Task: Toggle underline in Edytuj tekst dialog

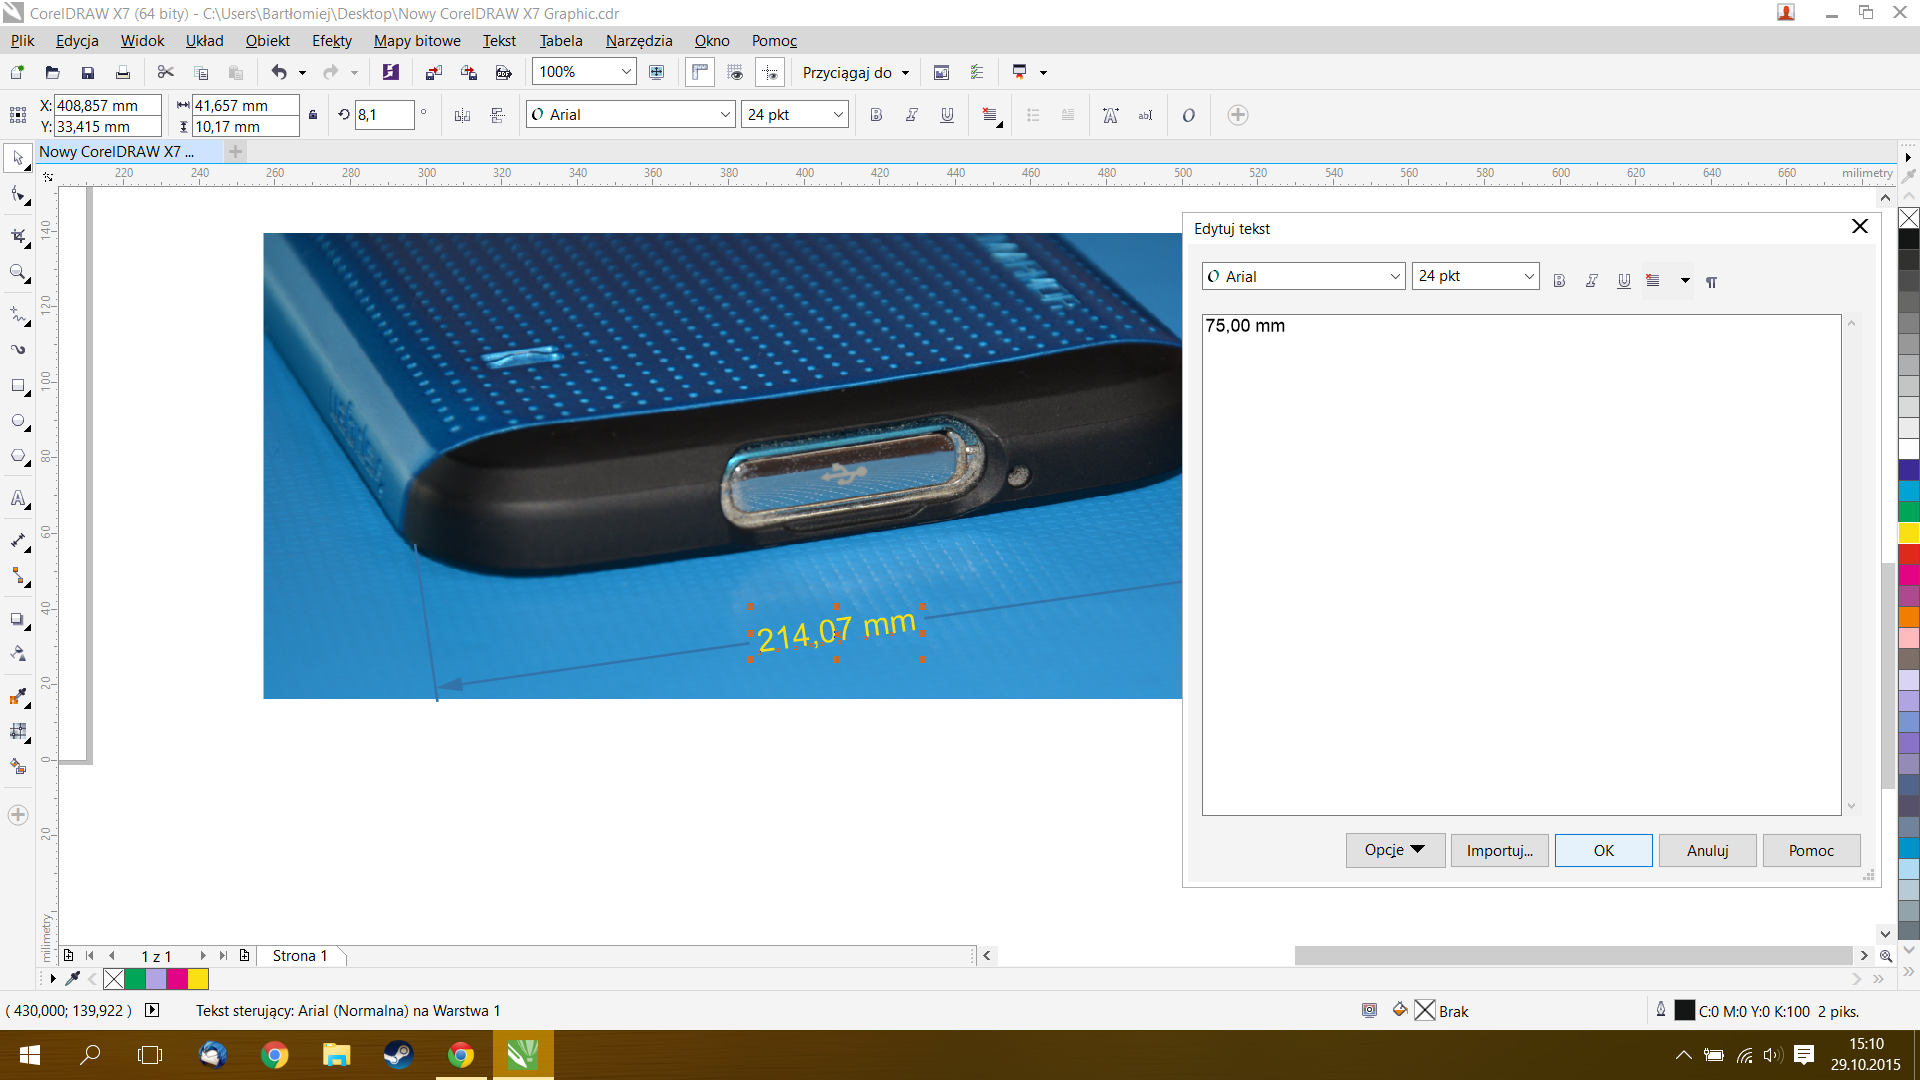Action: tap(1624, 281)
